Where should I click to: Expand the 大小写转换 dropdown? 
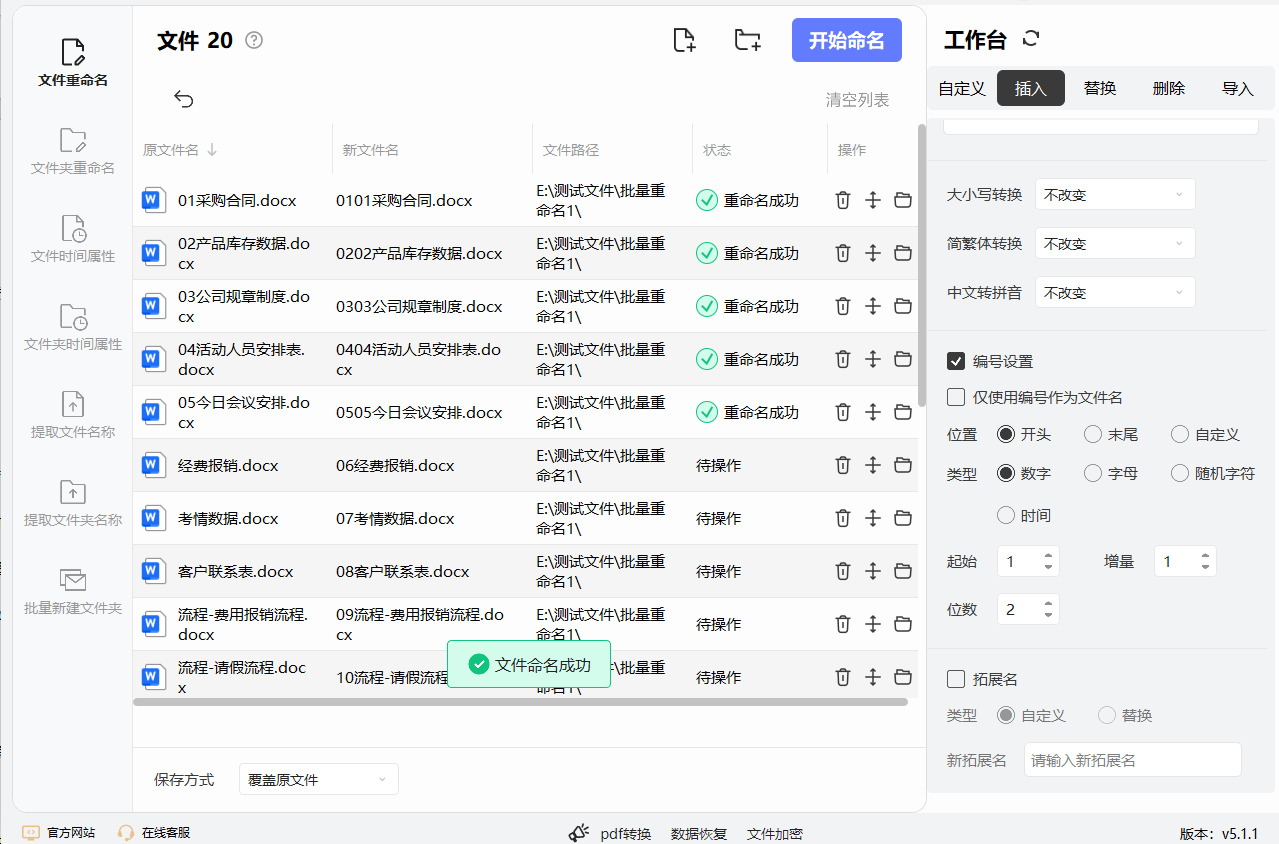[x=1115, y=195]
